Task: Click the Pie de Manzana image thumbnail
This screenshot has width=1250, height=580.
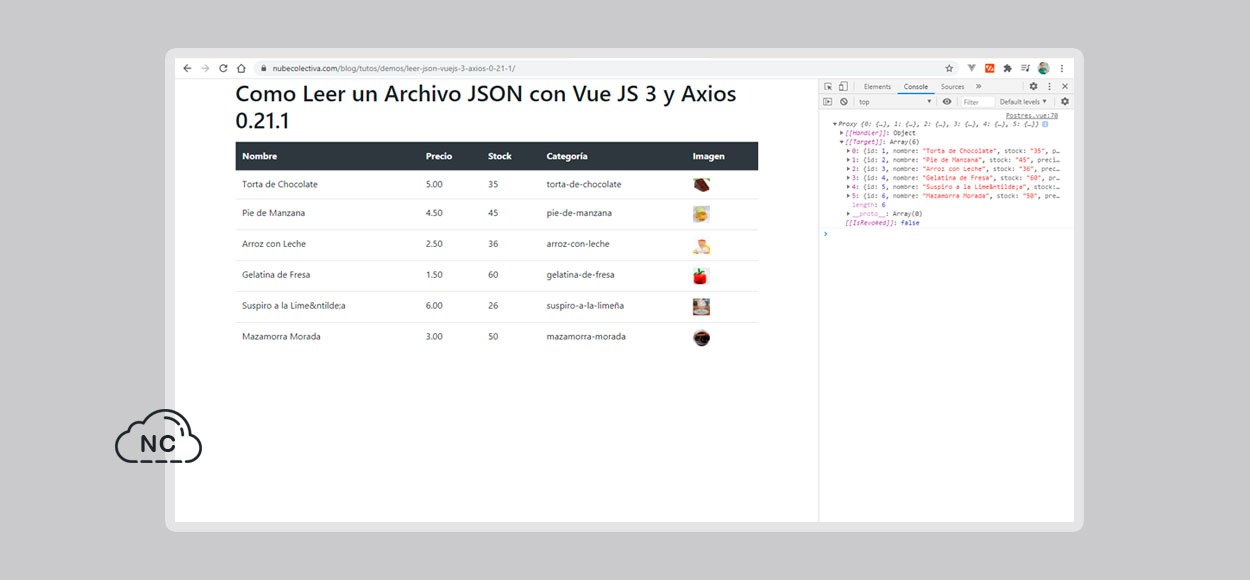Action: pyautogui.click(x=701, y=214)
